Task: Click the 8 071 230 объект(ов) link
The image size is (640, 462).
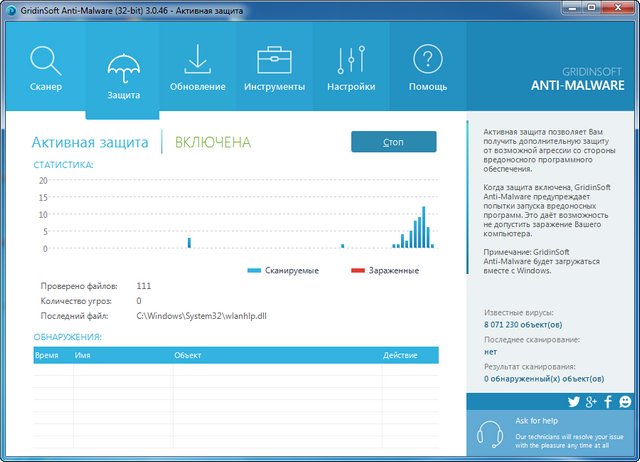Action: (522, 325)
